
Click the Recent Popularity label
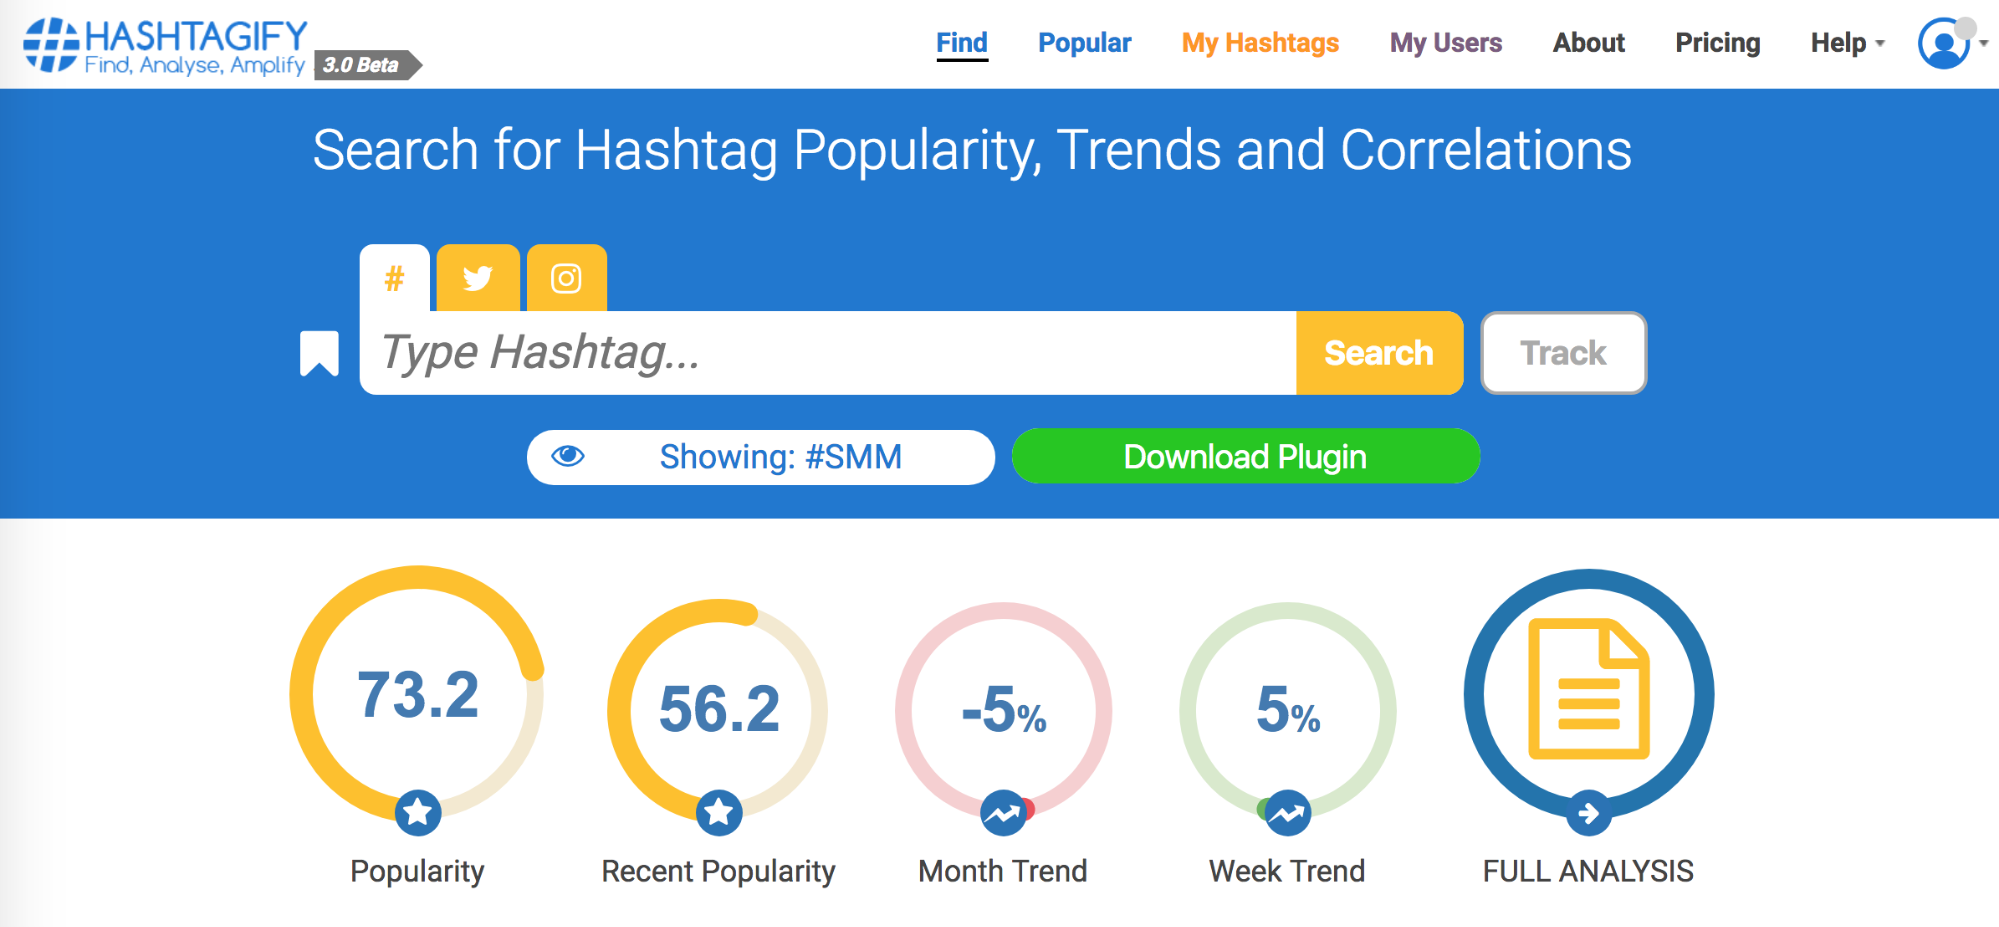[x=718, y=871]
